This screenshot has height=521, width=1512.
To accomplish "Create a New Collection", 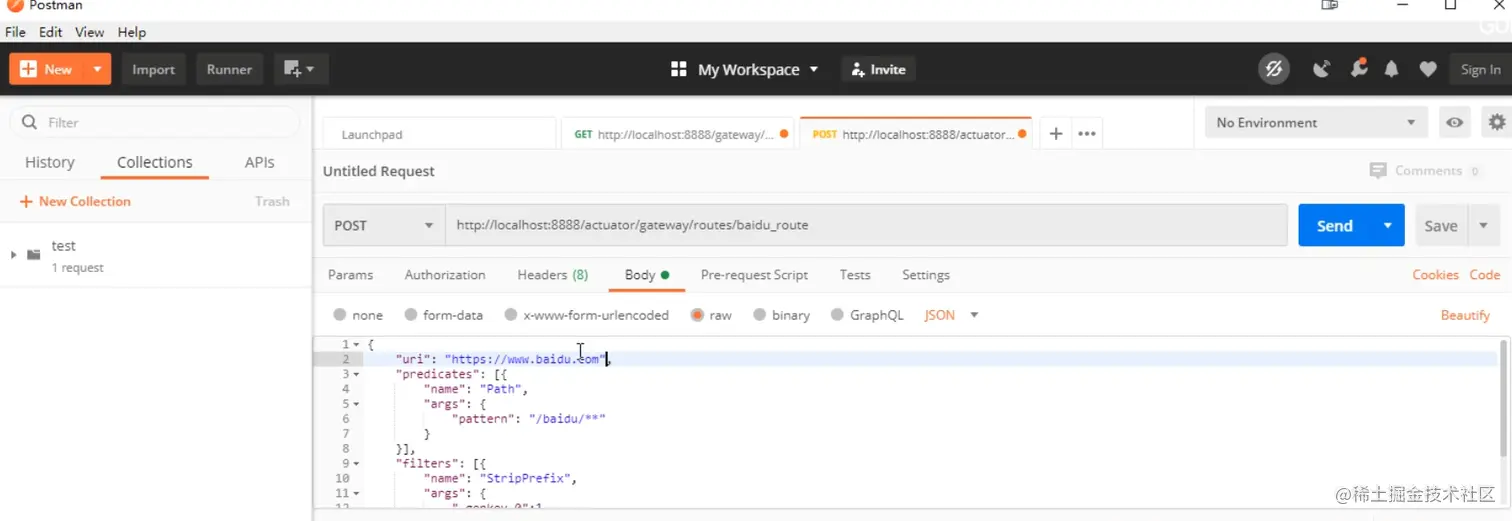I will (76, 201).
